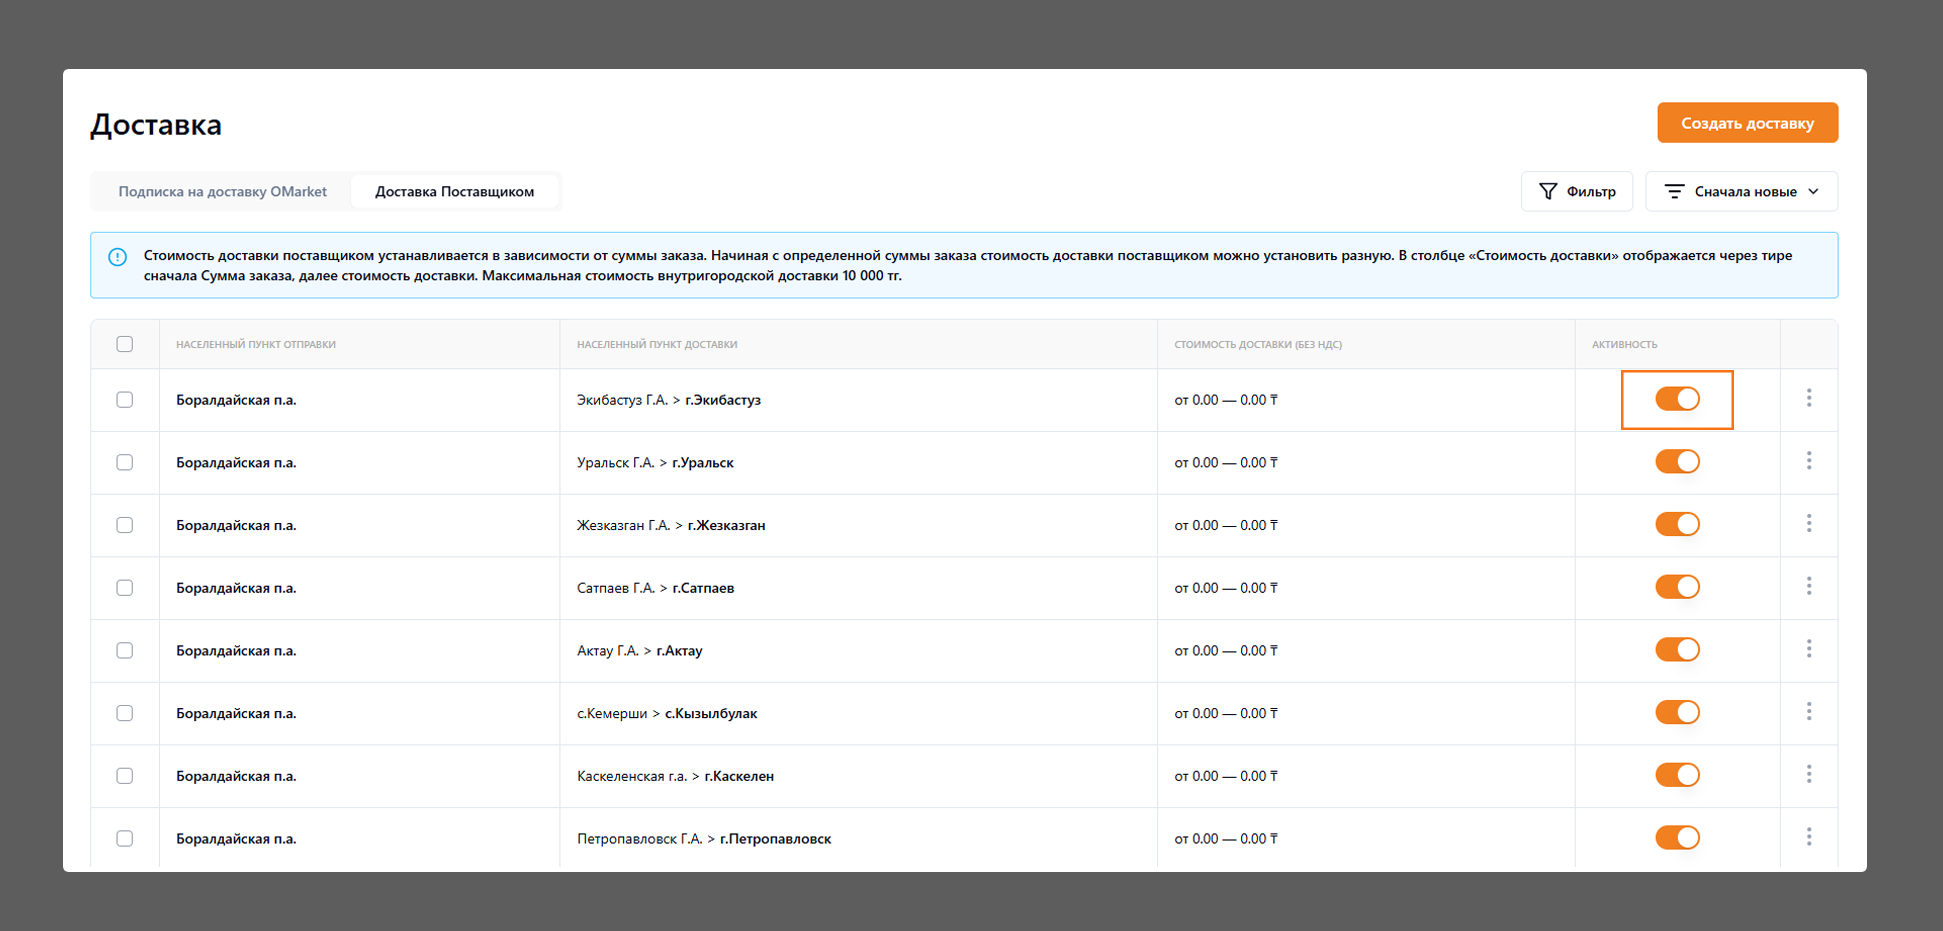Select the Актау row checkbox
Image resolution: width=1943 pixels, height=931 pixels.
coord(124,650)
